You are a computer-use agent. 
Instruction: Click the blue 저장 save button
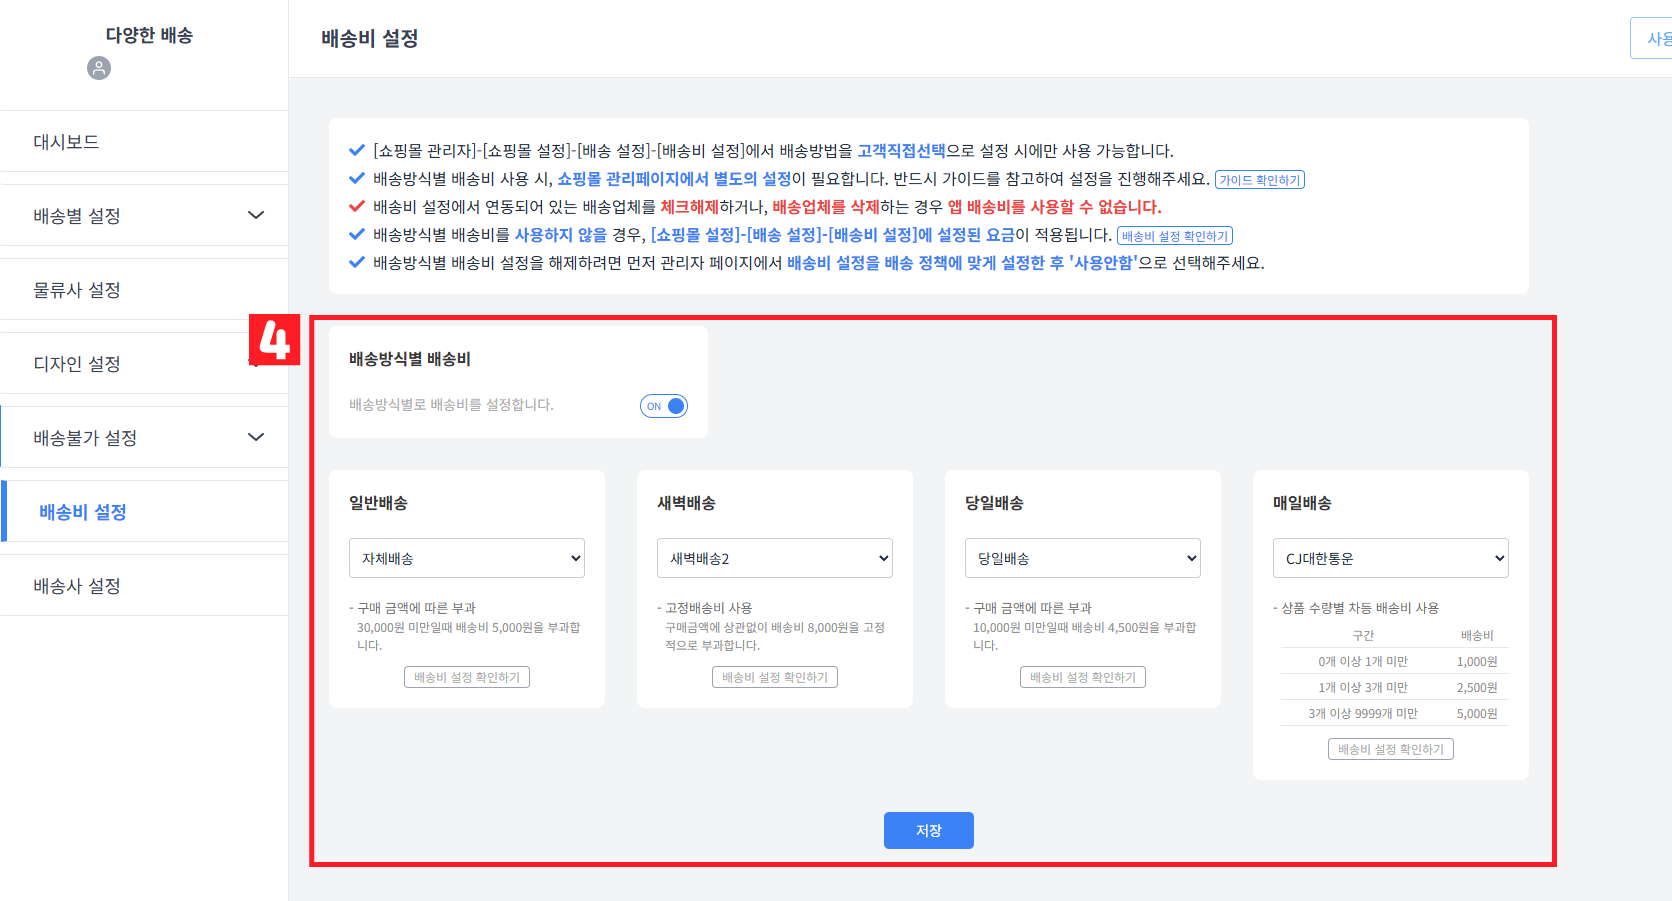928,830
